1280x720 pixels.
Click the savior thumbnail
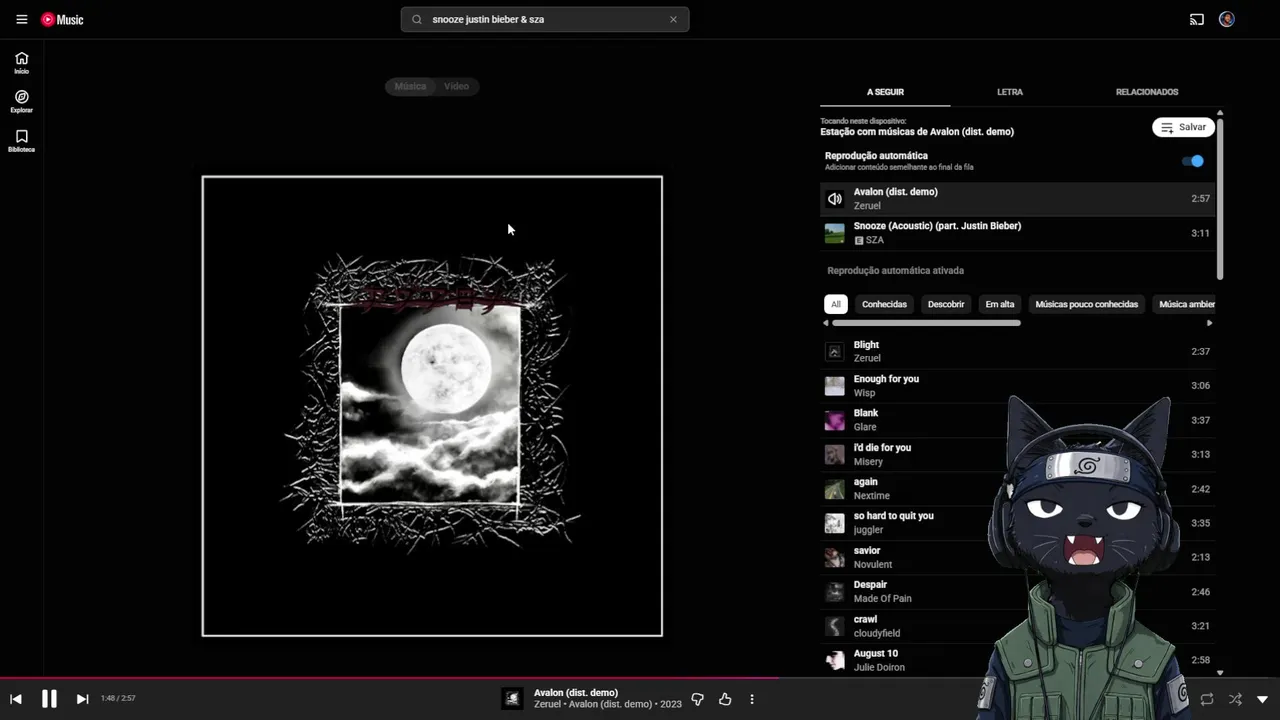pos(834,558)
